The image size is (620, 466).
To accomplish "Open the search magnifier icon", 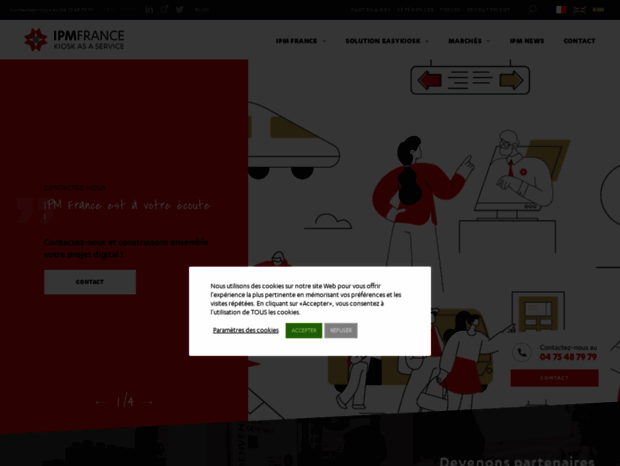I will (532, 9).
